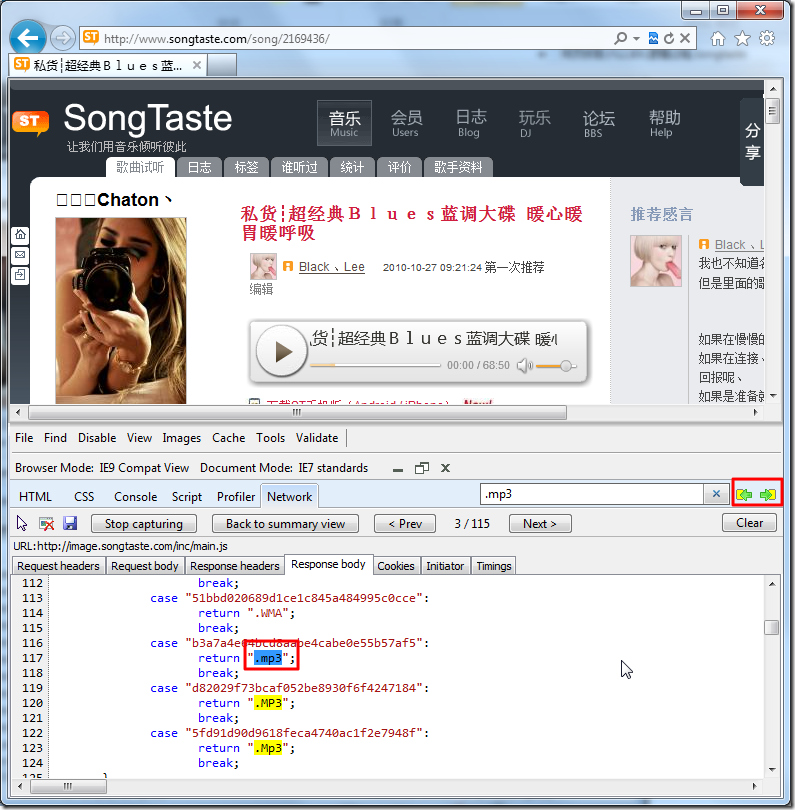Open the Black、Lee user link
Screen dimensions: 795x810
pyautogui.click(x=332, y=267)
